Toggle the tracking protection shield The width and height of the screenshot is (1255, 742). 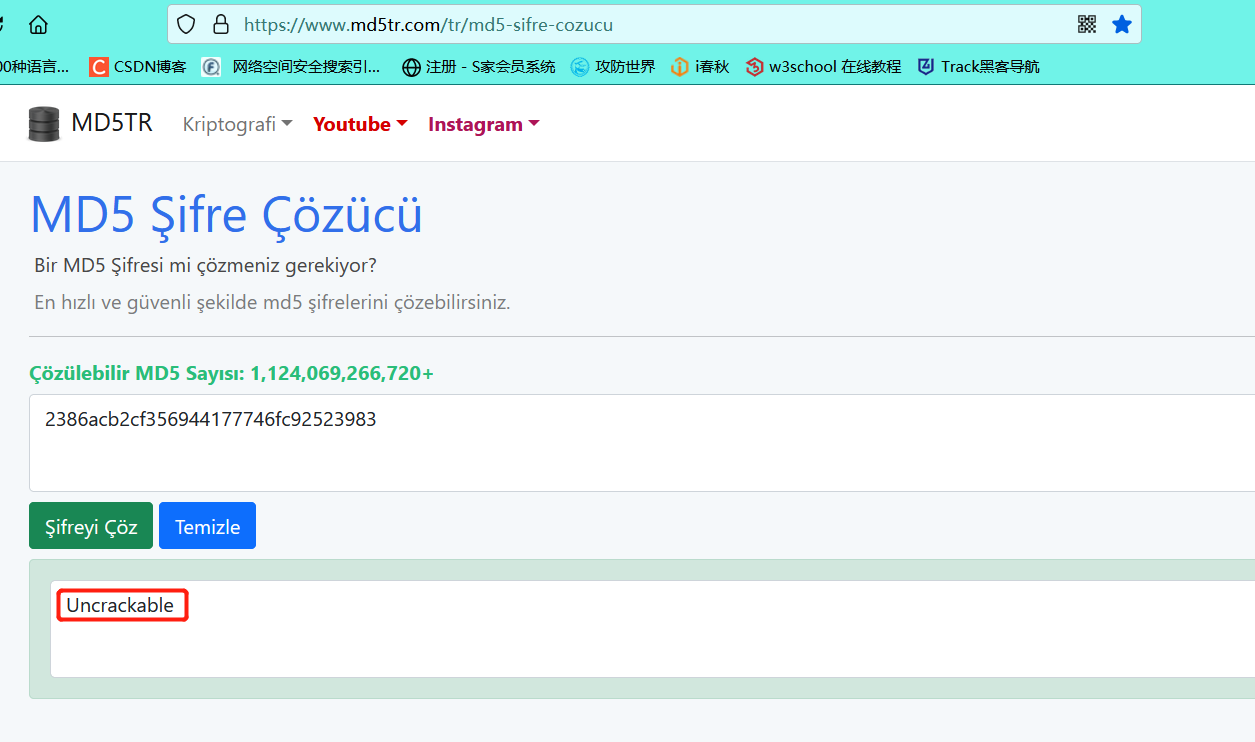[186, 24]
